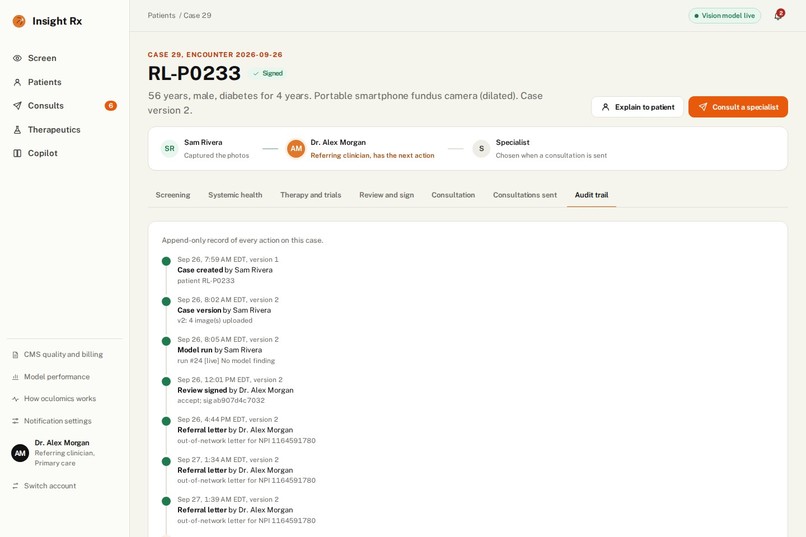Open the Therapy and trials tab
This screenshot has height=537, width=806.
click(310, 195)
